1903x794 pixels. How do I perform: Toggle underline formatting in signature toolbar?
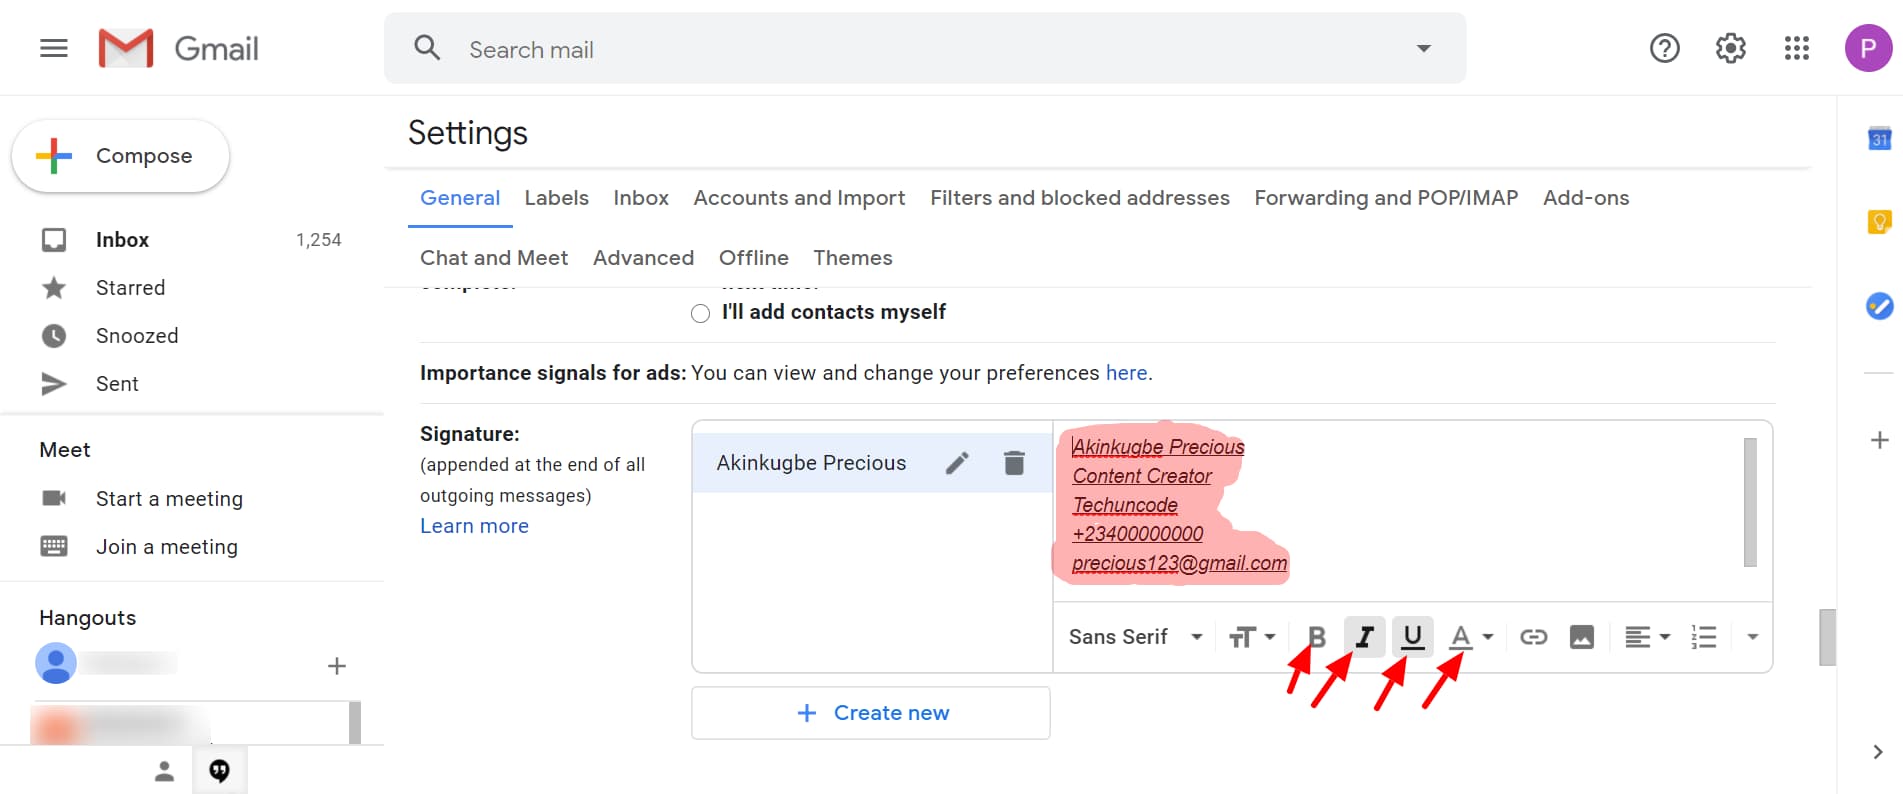click(x=1412, y=637)
